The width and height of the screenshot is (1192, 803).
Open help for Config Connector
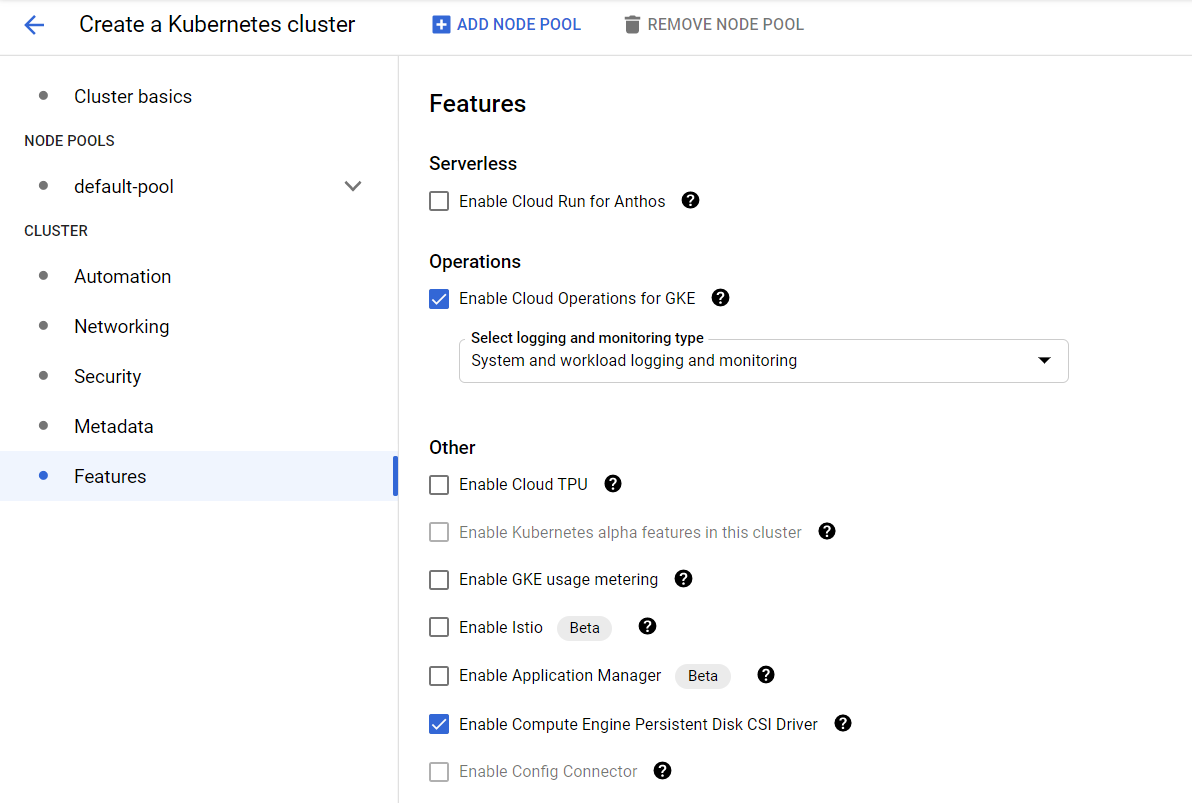click(662, 770)
